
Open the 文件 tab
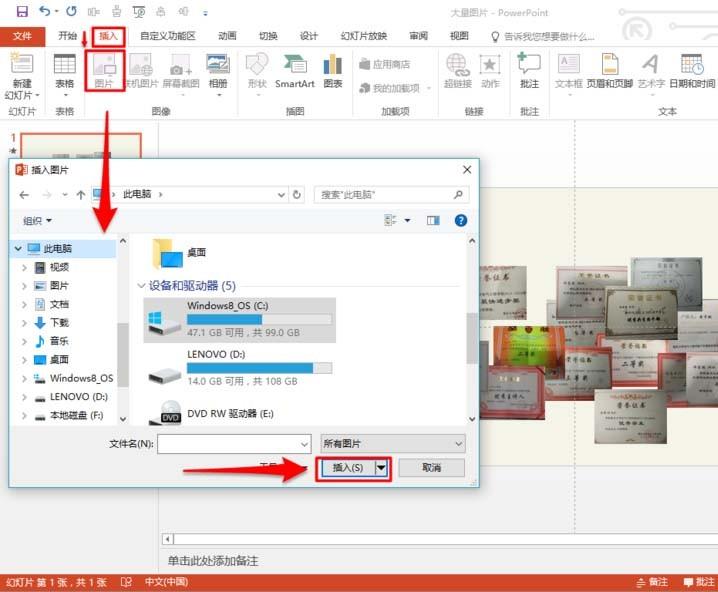22,36
